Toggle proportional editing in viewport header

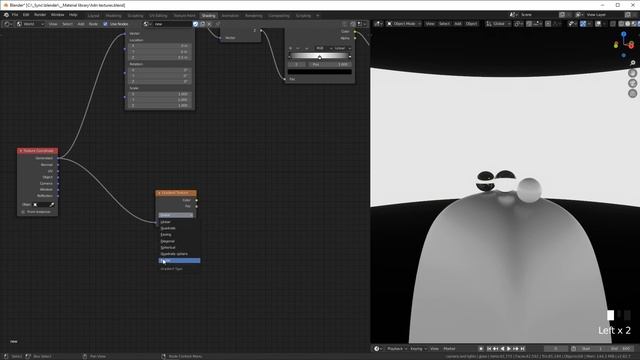pos(548,24)
